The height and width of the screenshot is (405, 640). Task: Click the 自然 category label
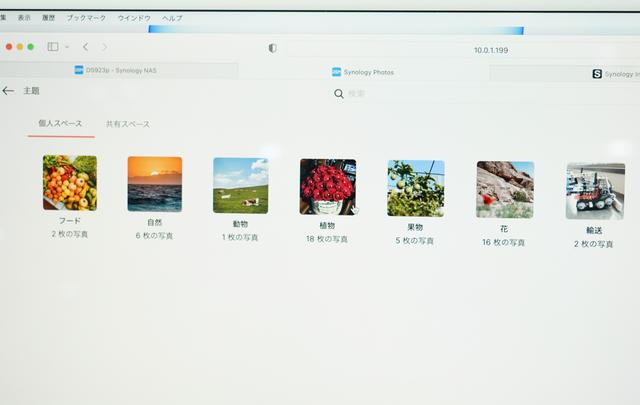click(x=155, y=223)
